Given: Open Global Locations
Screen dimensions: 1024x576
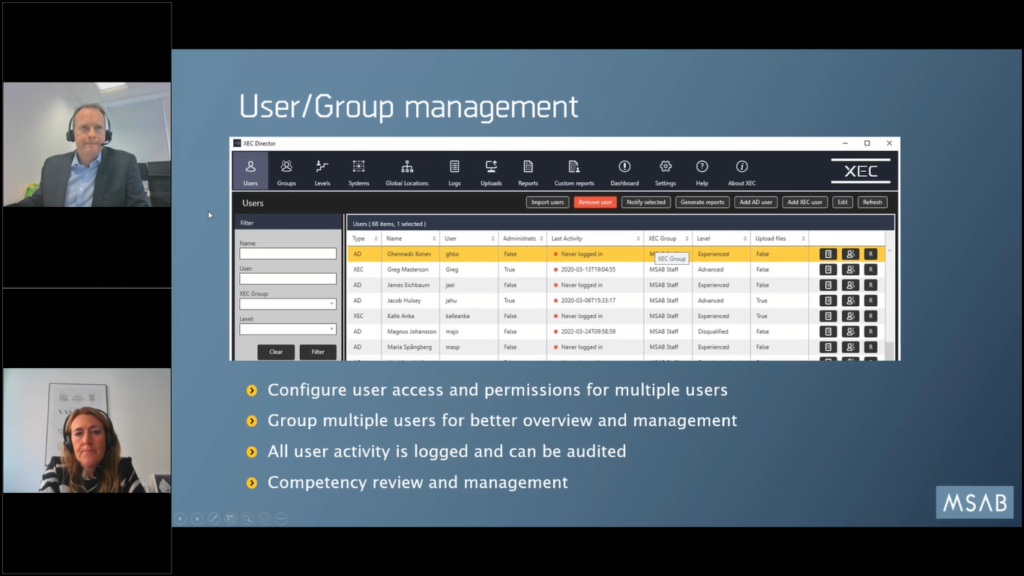Looking at the screenshot, I should pyautogui.click(x=407, y=172).
